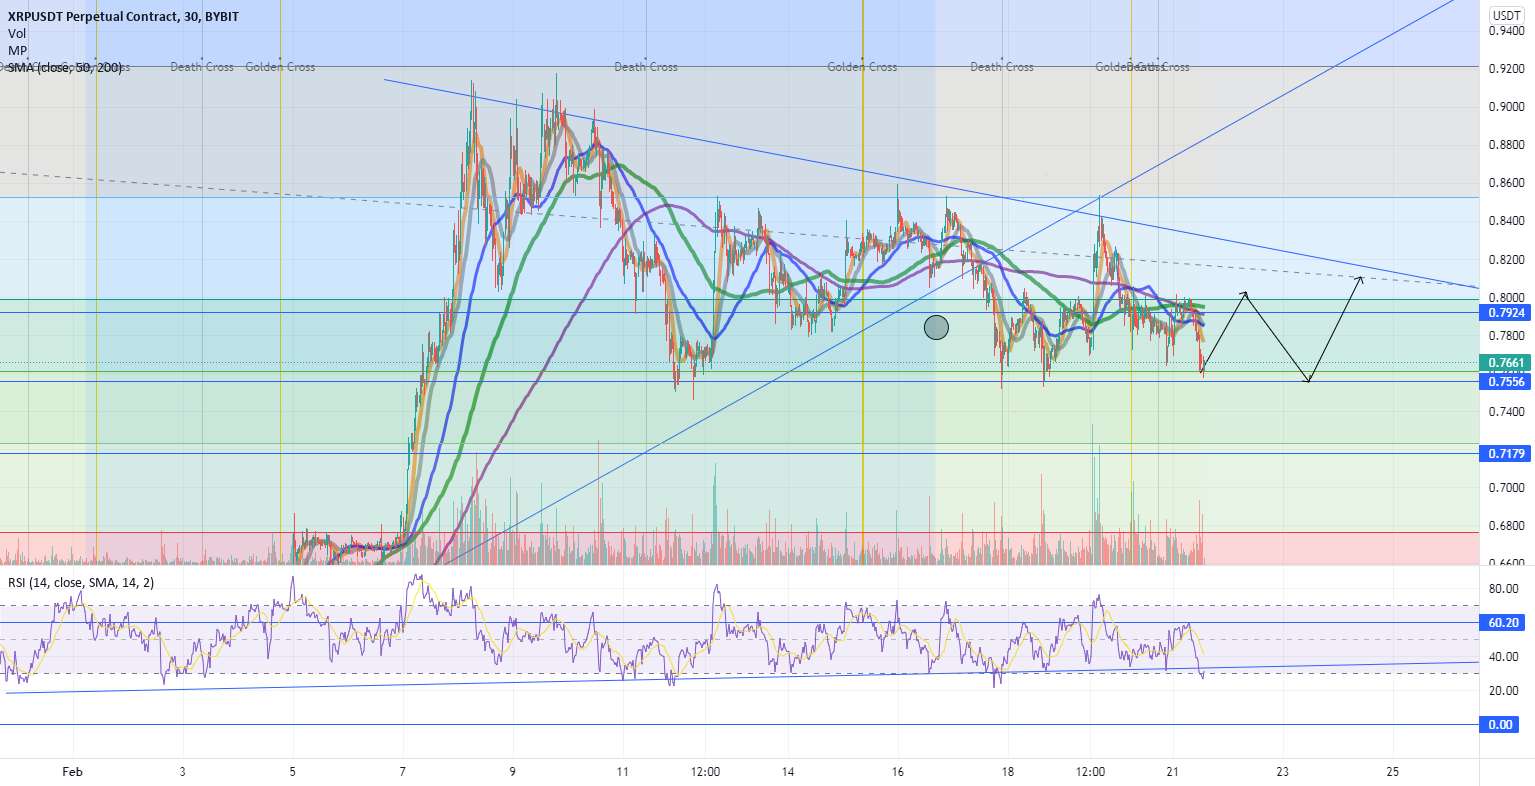
Task: Click the 0.8200 price axis value
Action: [x=1506, y=259]
